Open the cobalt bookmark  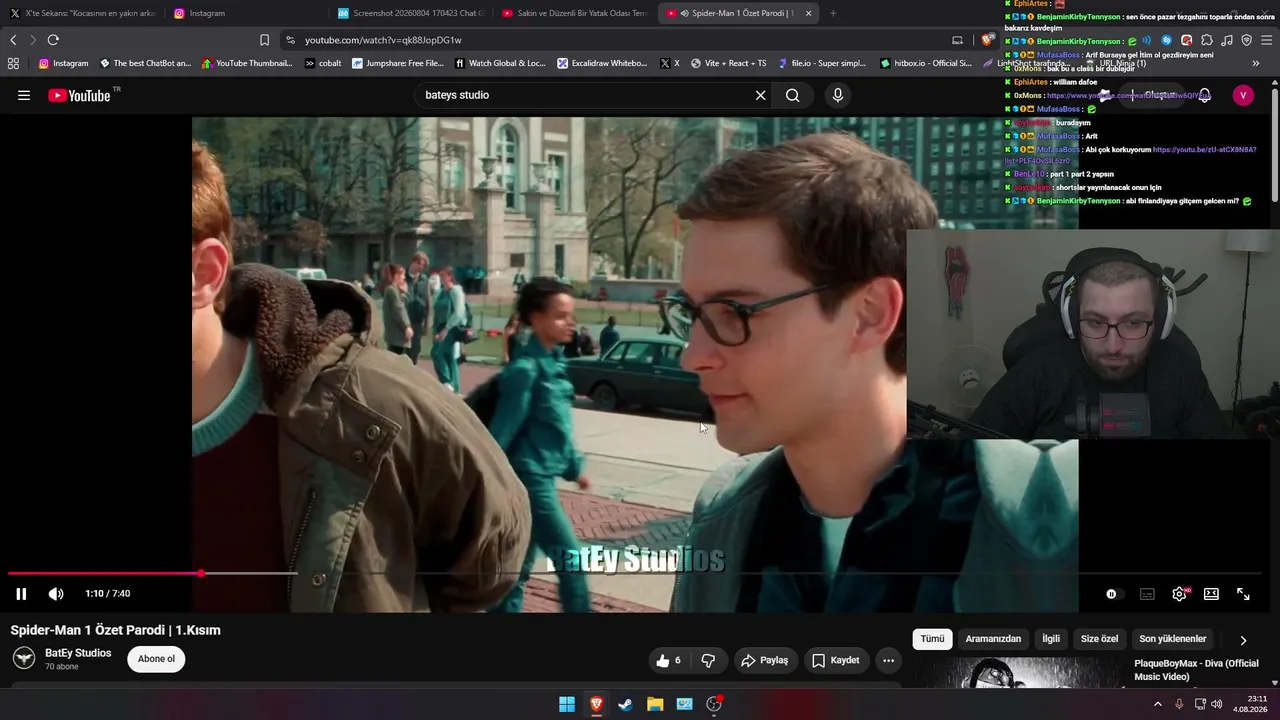(x=323, y=63)
